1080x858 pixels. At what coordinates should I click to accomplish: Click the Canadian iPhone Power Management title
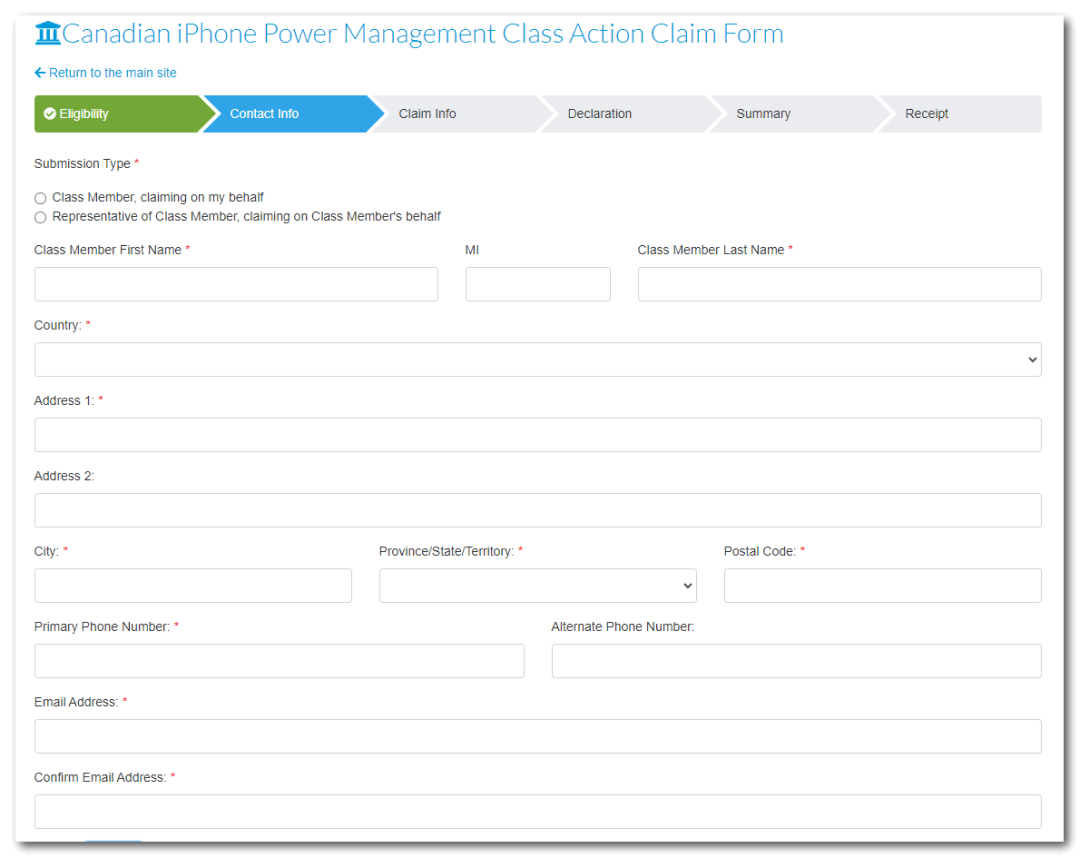423,34
